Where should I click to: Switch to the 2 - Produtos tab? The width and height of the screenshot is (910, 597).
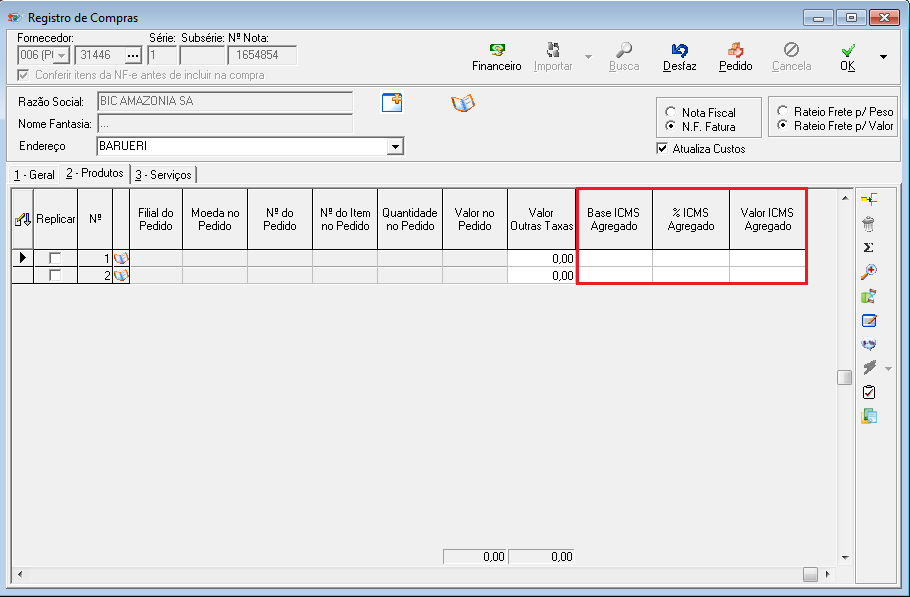click(x=95, y=173)
